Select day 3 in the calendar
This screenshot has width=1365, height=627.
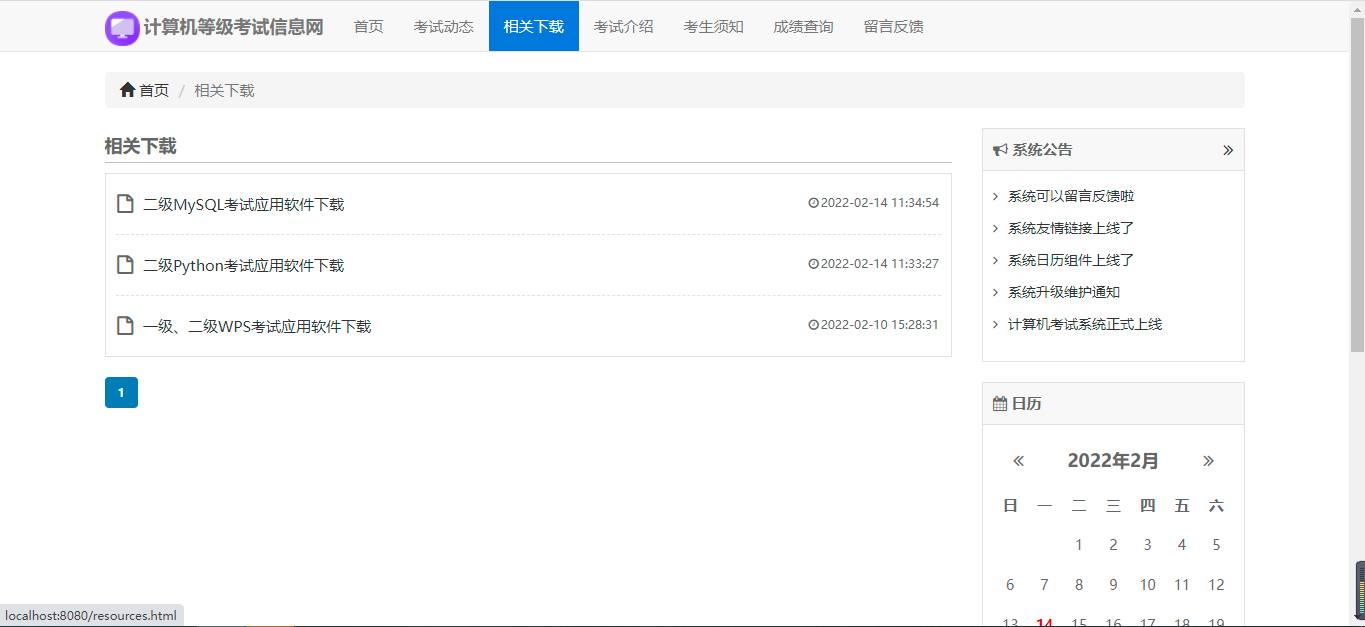click(x=1148, y=545)
